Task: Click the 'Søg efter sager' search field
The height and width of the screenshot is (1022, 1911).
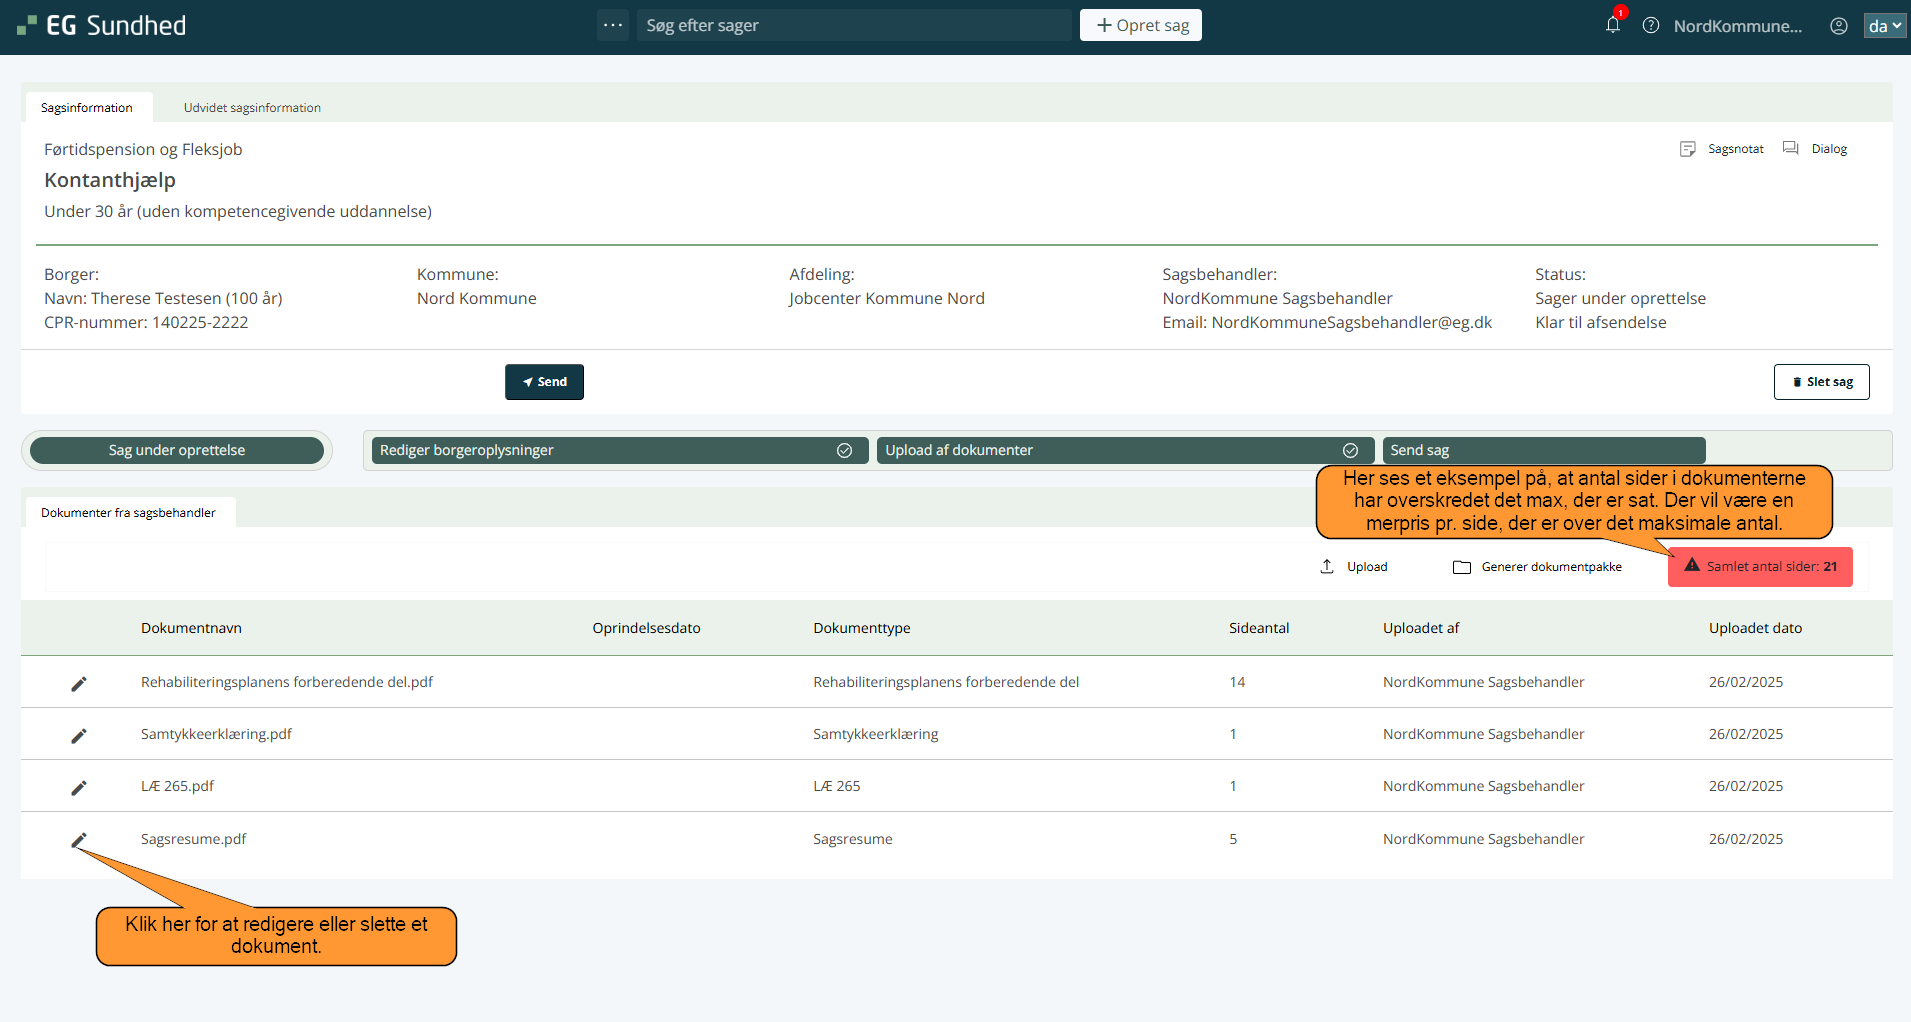Action: (x=853, y=25)
